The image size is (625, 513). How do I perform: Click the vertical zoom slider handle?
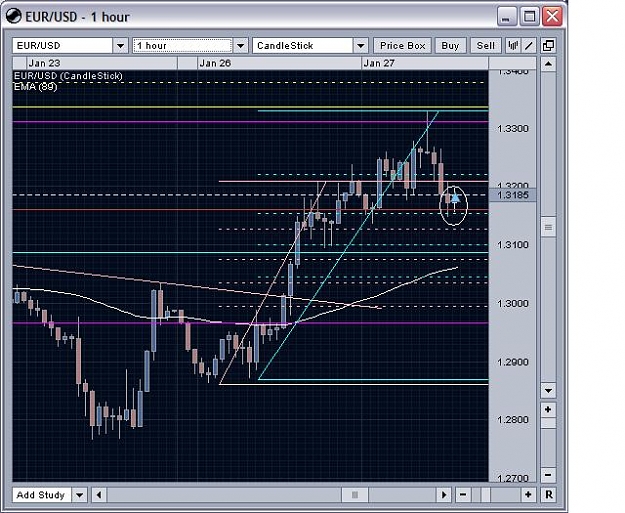point(548,423)
